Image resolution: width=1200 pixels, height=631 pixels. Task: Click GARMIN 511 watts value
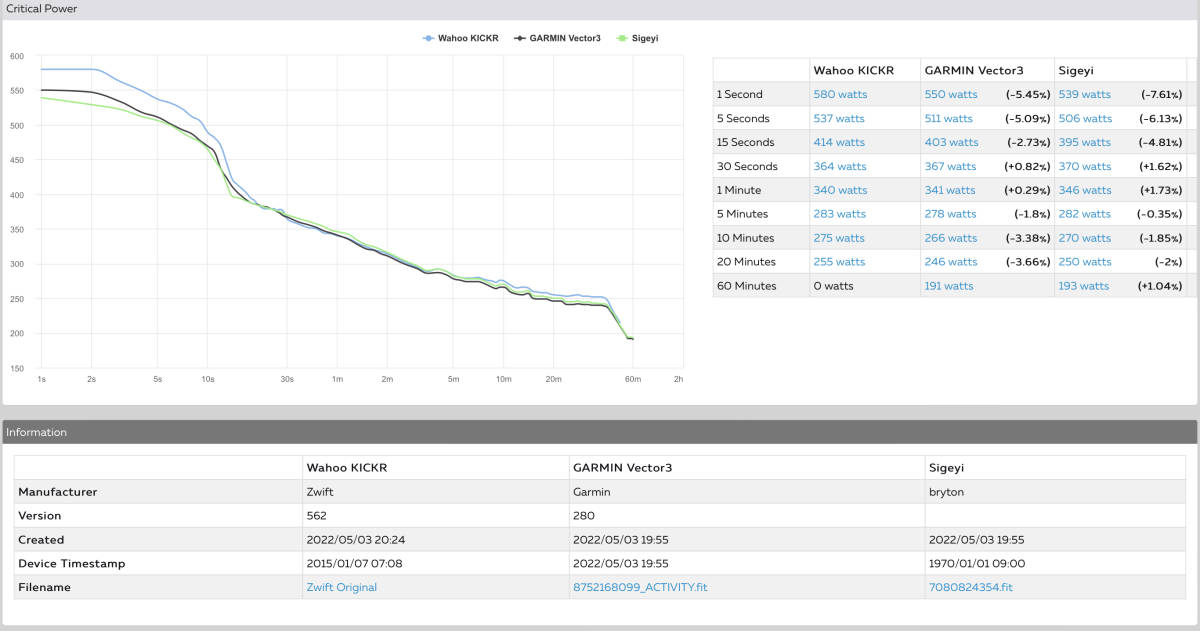[948, 118]
